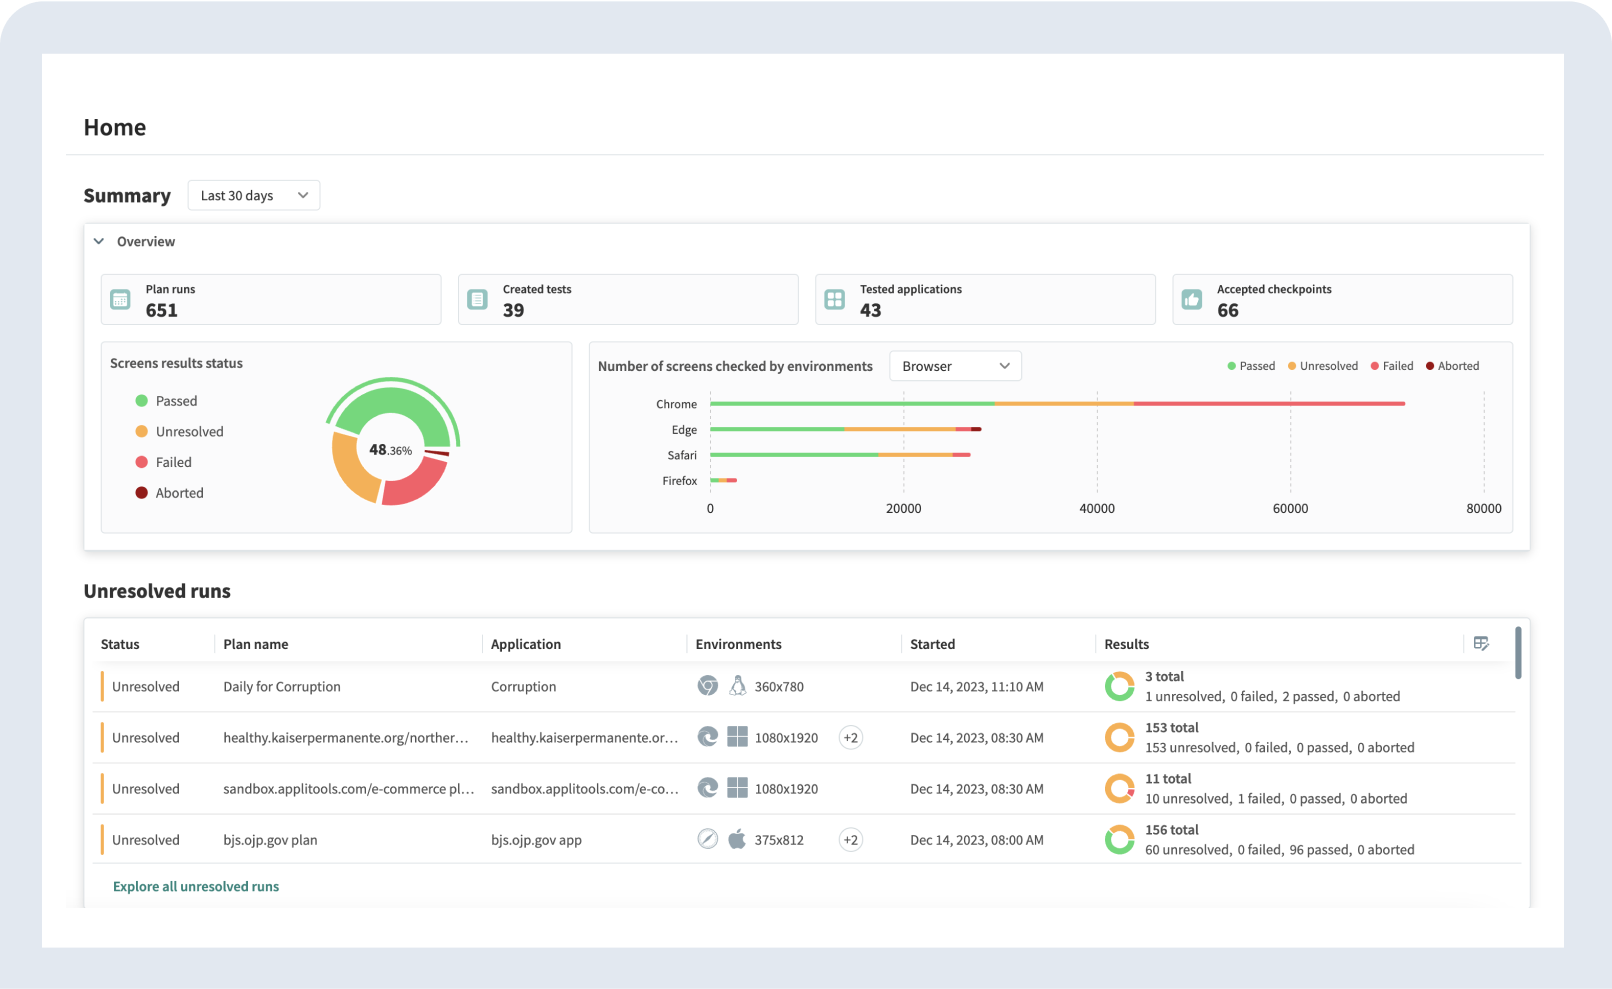Toggle the Passed legend in the environments chart

tap(1251, 366)
